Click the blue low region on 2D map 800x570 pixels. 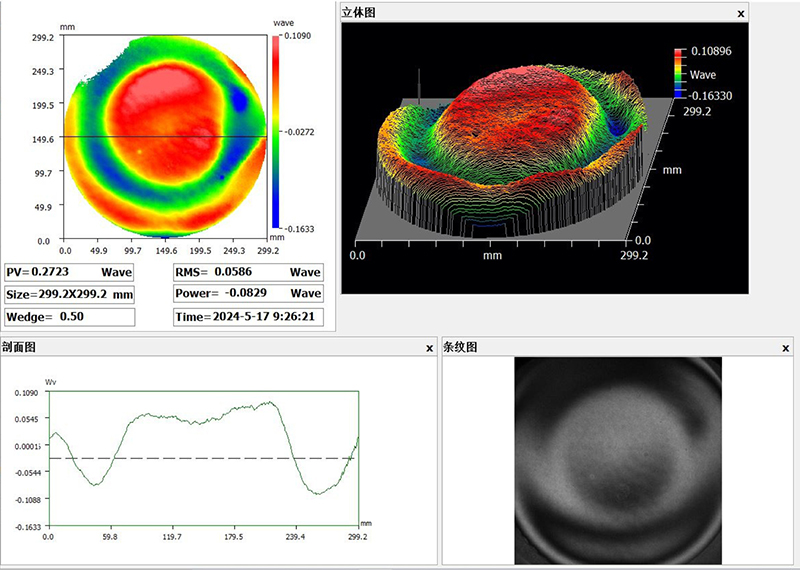[x=240, y=101]
